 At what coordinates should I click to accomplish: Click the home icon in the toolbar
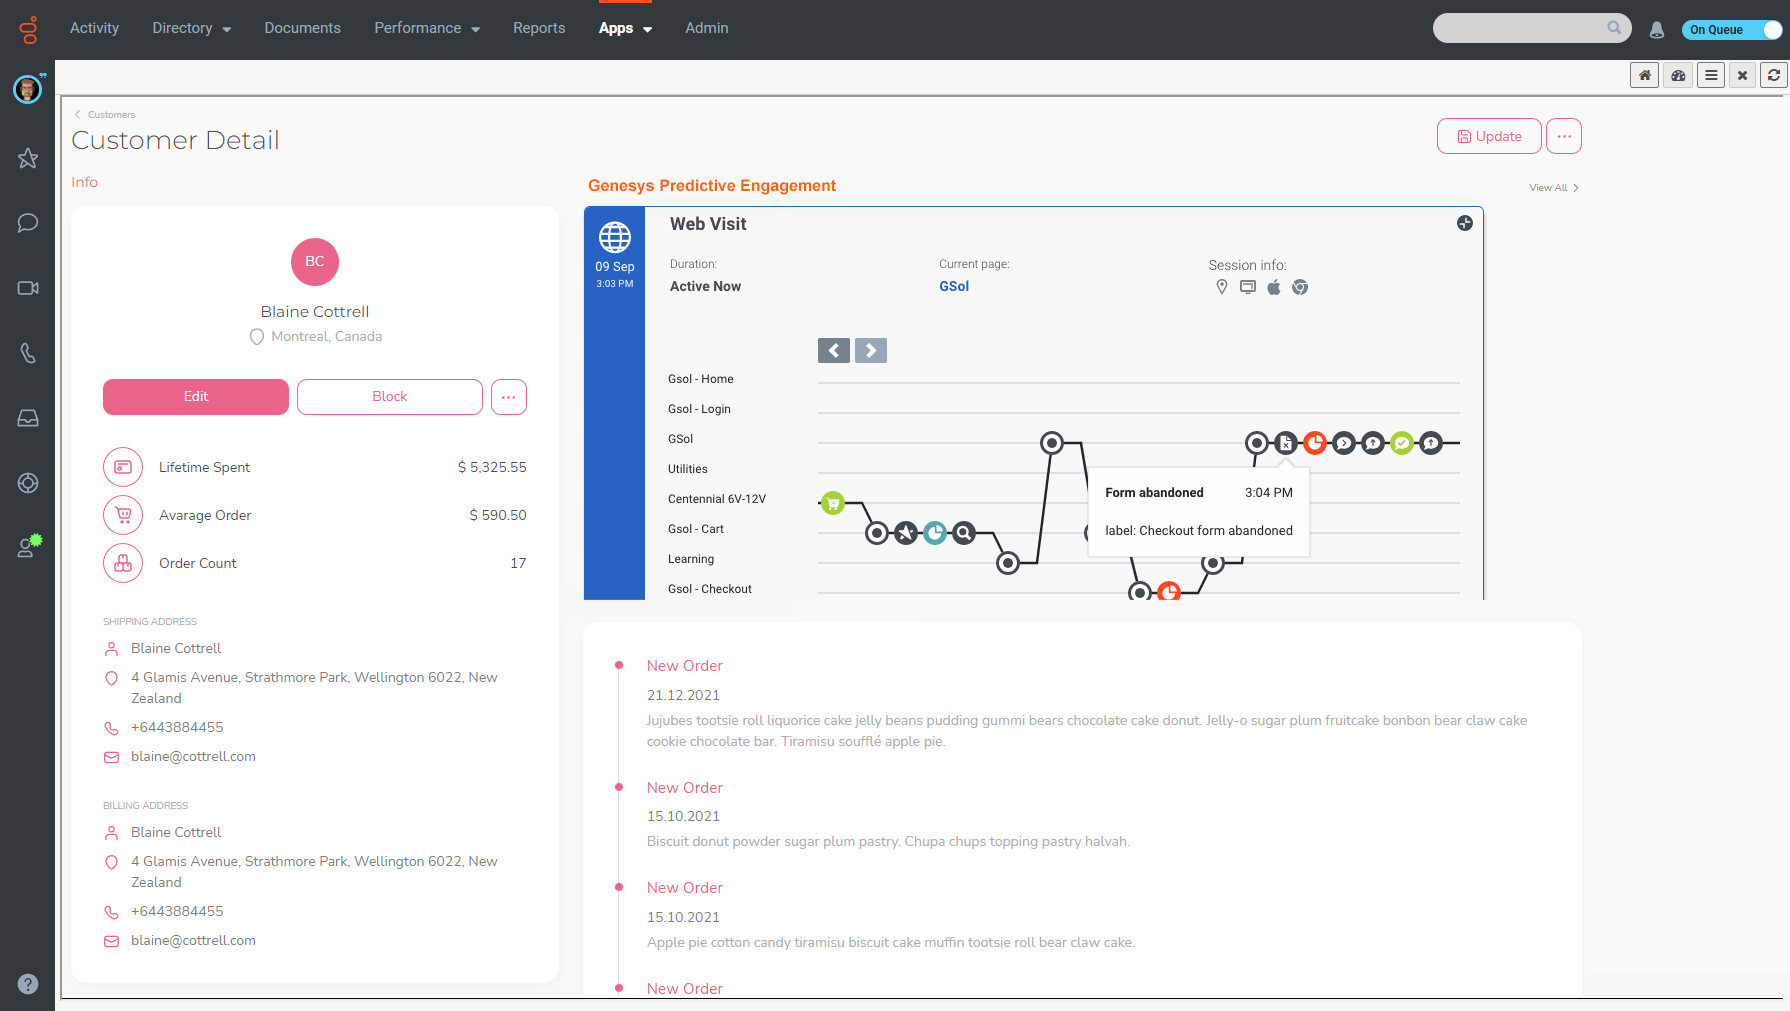tap(1644, 74)
